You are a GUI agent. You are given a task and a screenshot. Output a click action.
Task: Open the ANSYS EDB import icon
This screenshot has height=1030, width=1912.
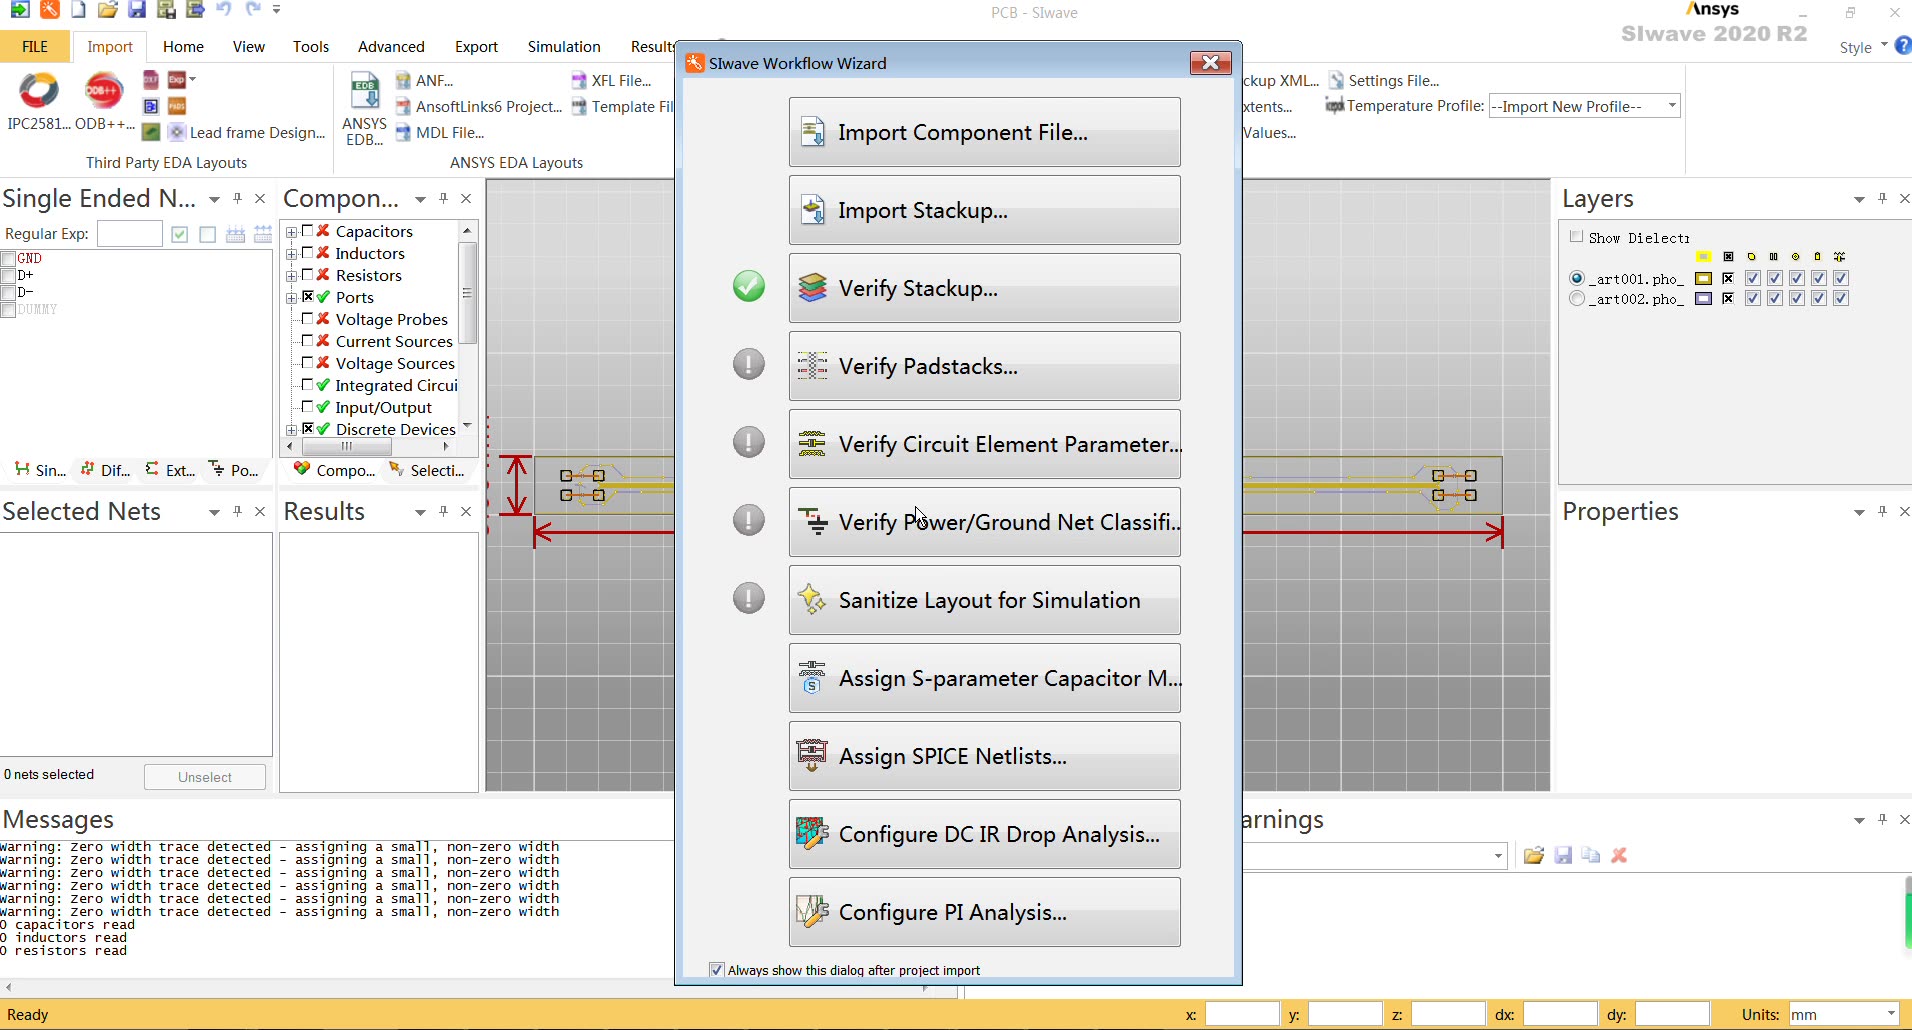pyautogui.click(x=364, y=91)
